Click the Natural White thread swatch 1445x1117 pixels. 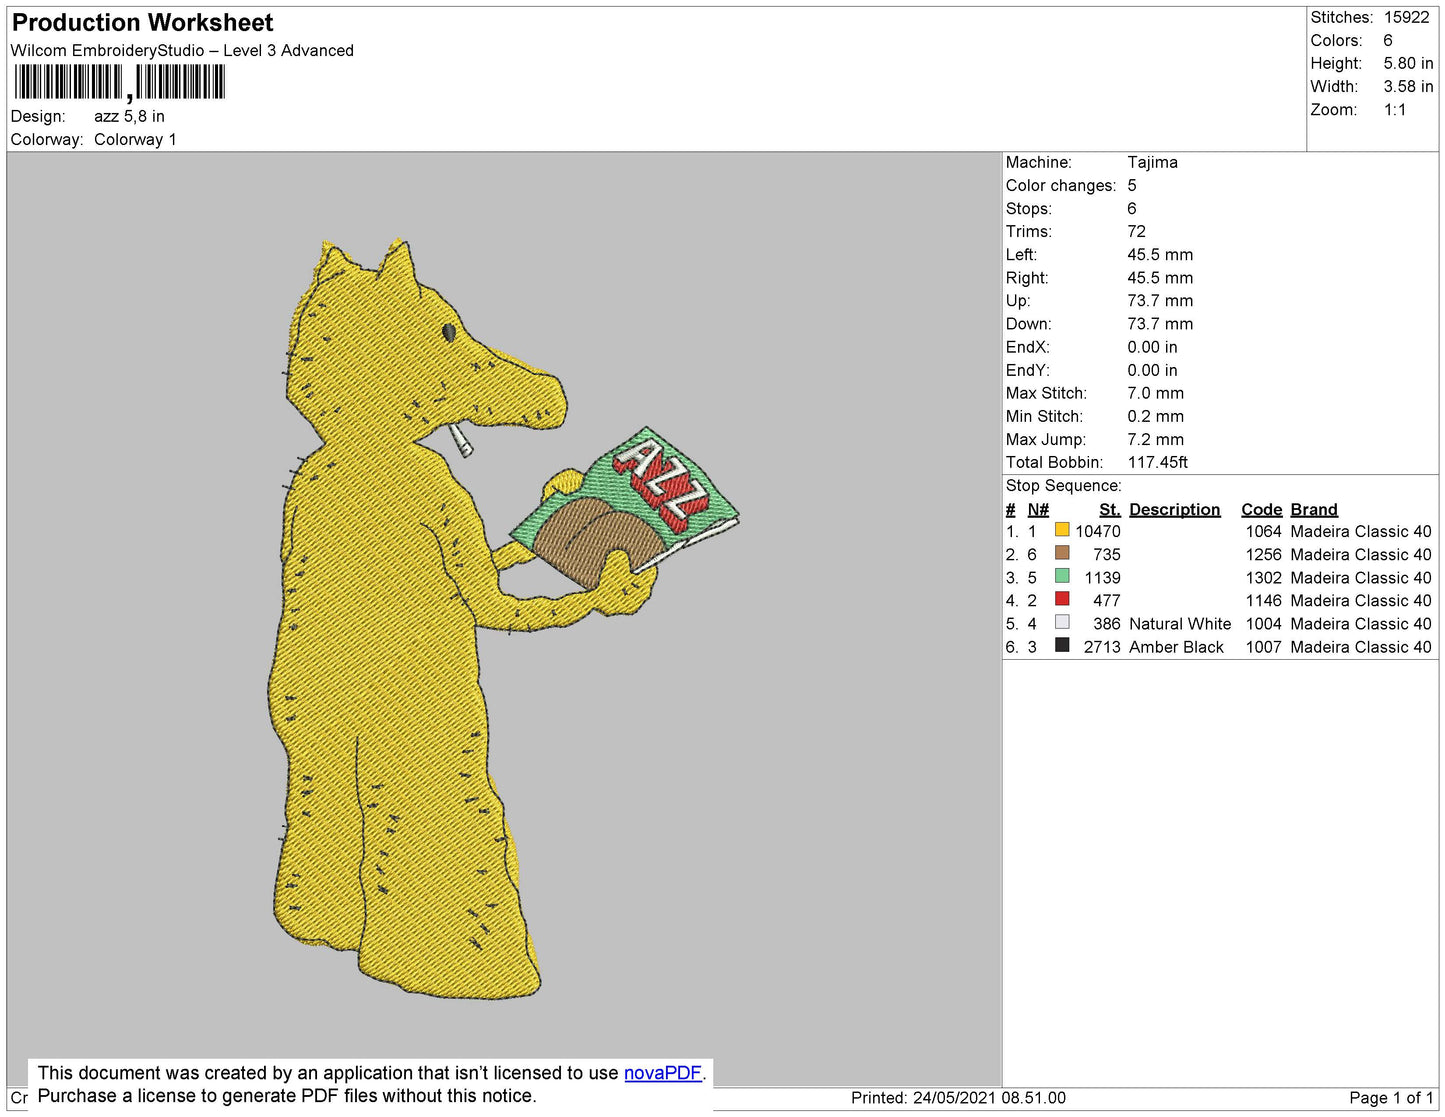(x=1062, y=622)
